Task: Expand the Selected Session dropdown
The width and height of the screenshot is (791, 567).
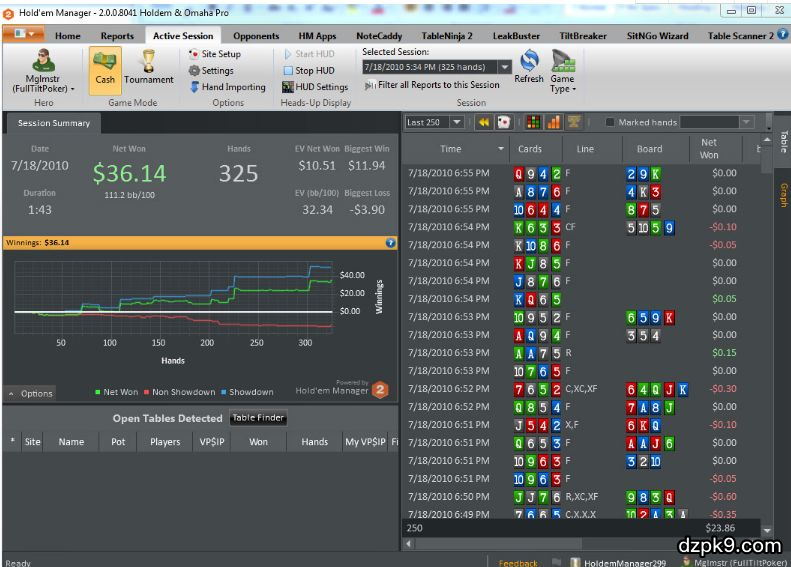Action: pyautogui.click(x=504, y=67)
